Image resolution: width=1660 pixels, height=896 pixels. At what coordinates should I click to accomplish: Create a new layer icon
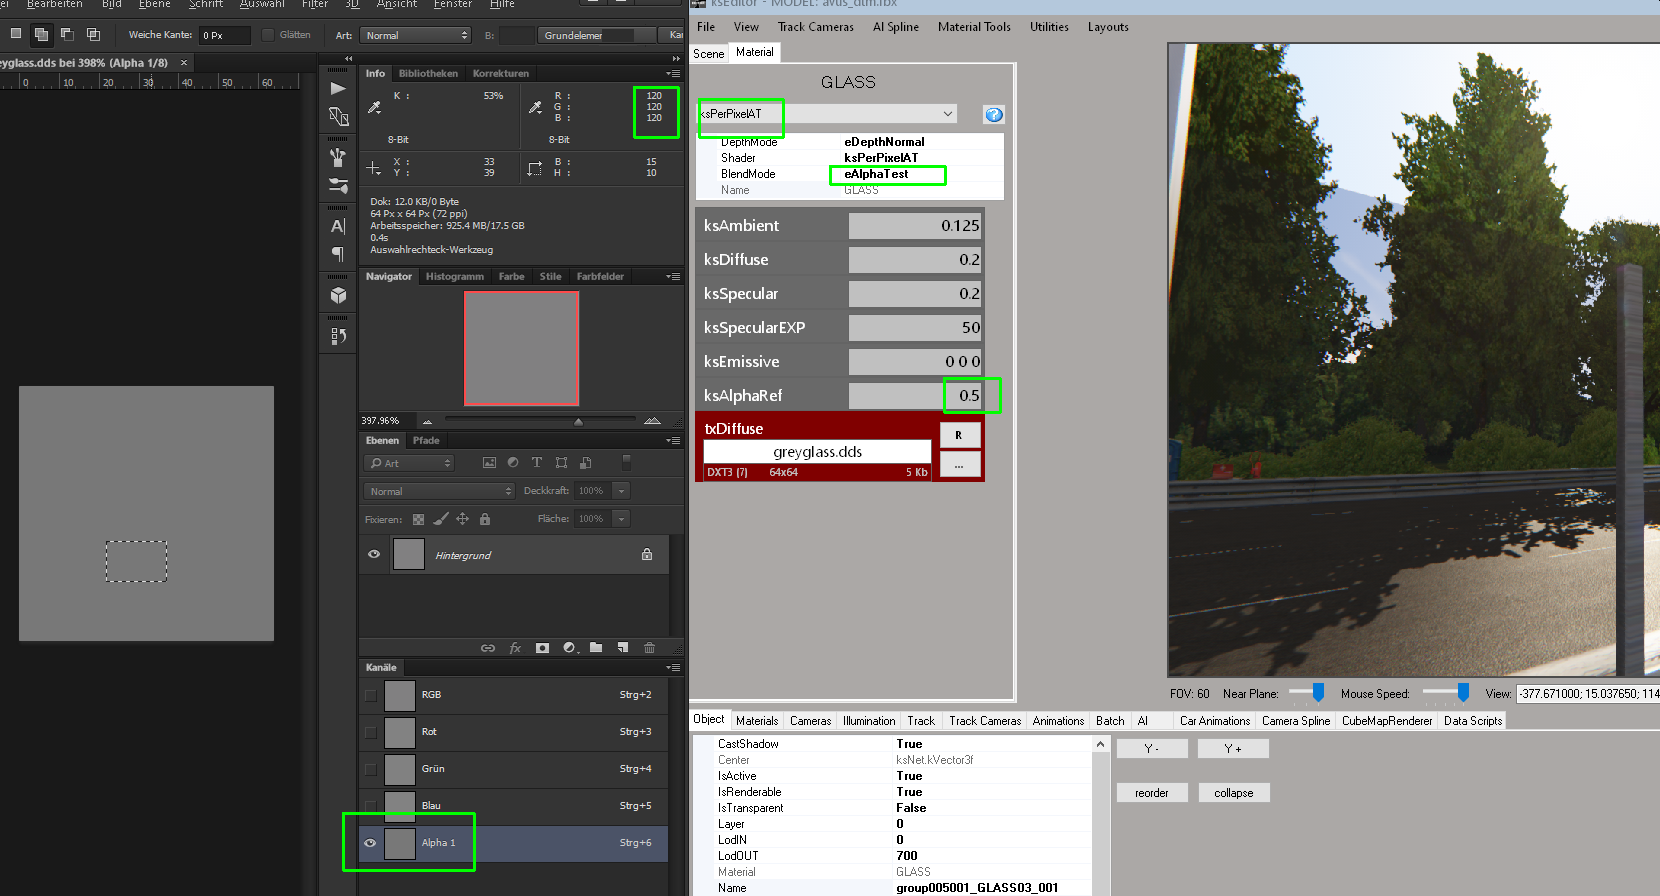(x=622, y=648)
